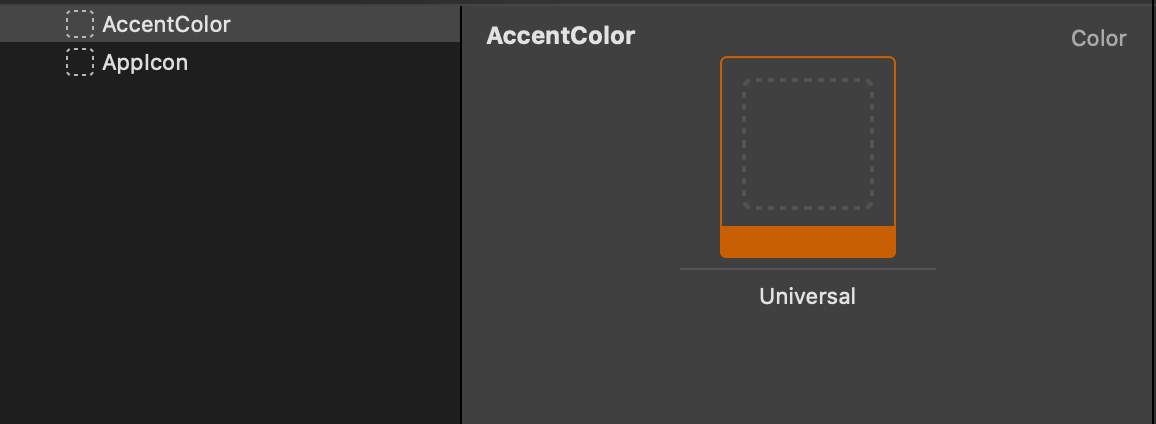The width and height of the screenshot is (1156, 424).
Task: Select the Universal color well
Action: tap(807, 157)
